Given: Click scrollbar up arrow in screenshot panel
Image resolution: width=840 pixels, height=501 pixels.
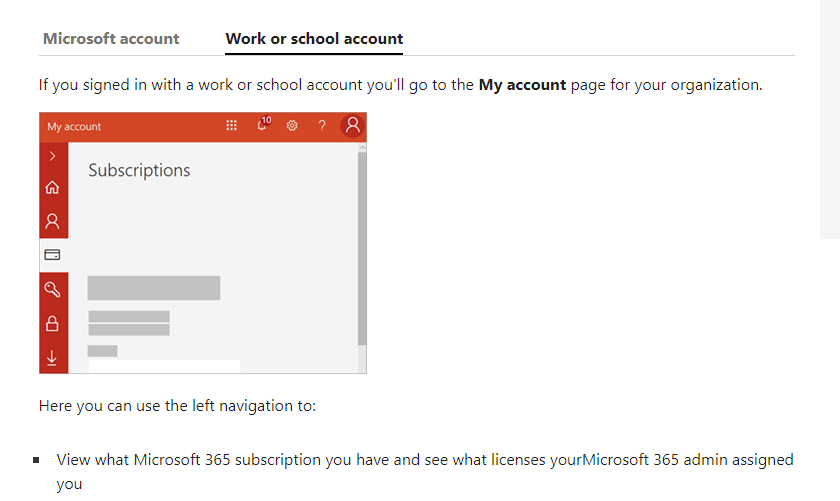Looking at the screenshot, I should point(363,147).
